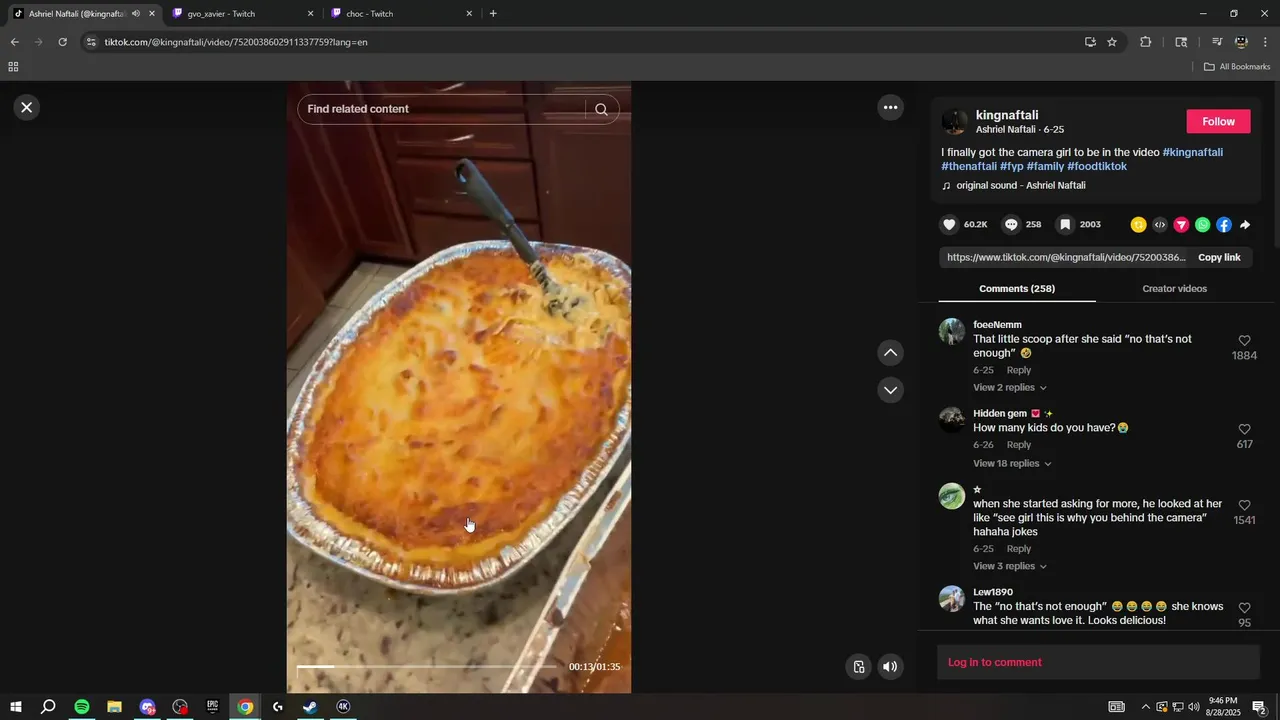Open comments via the speech bubble icon showing 258
The image size is (1280, 720).
pyautogui.click(x=1011, y=225)
